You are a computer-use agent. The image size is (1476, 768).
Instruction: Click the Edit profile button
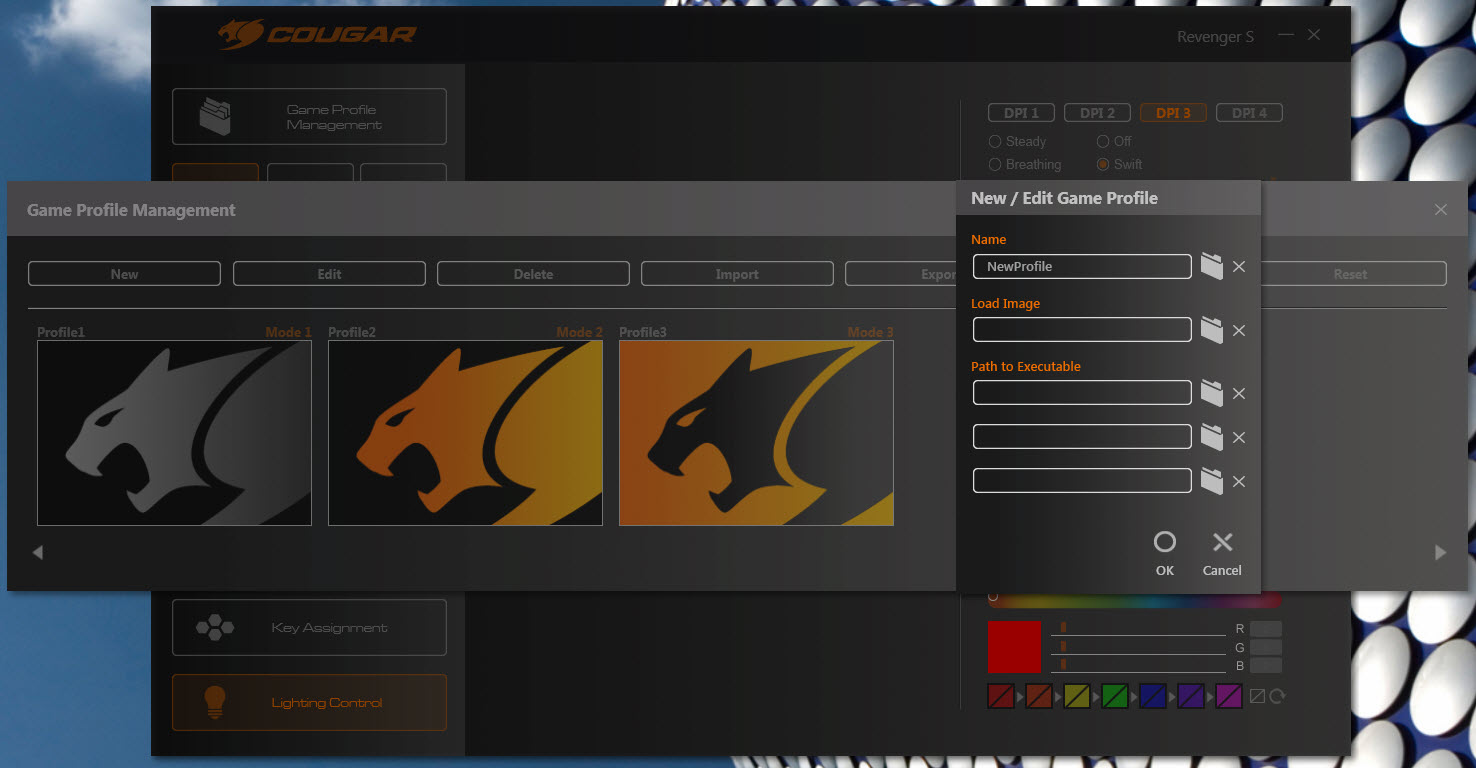[329, 274]
